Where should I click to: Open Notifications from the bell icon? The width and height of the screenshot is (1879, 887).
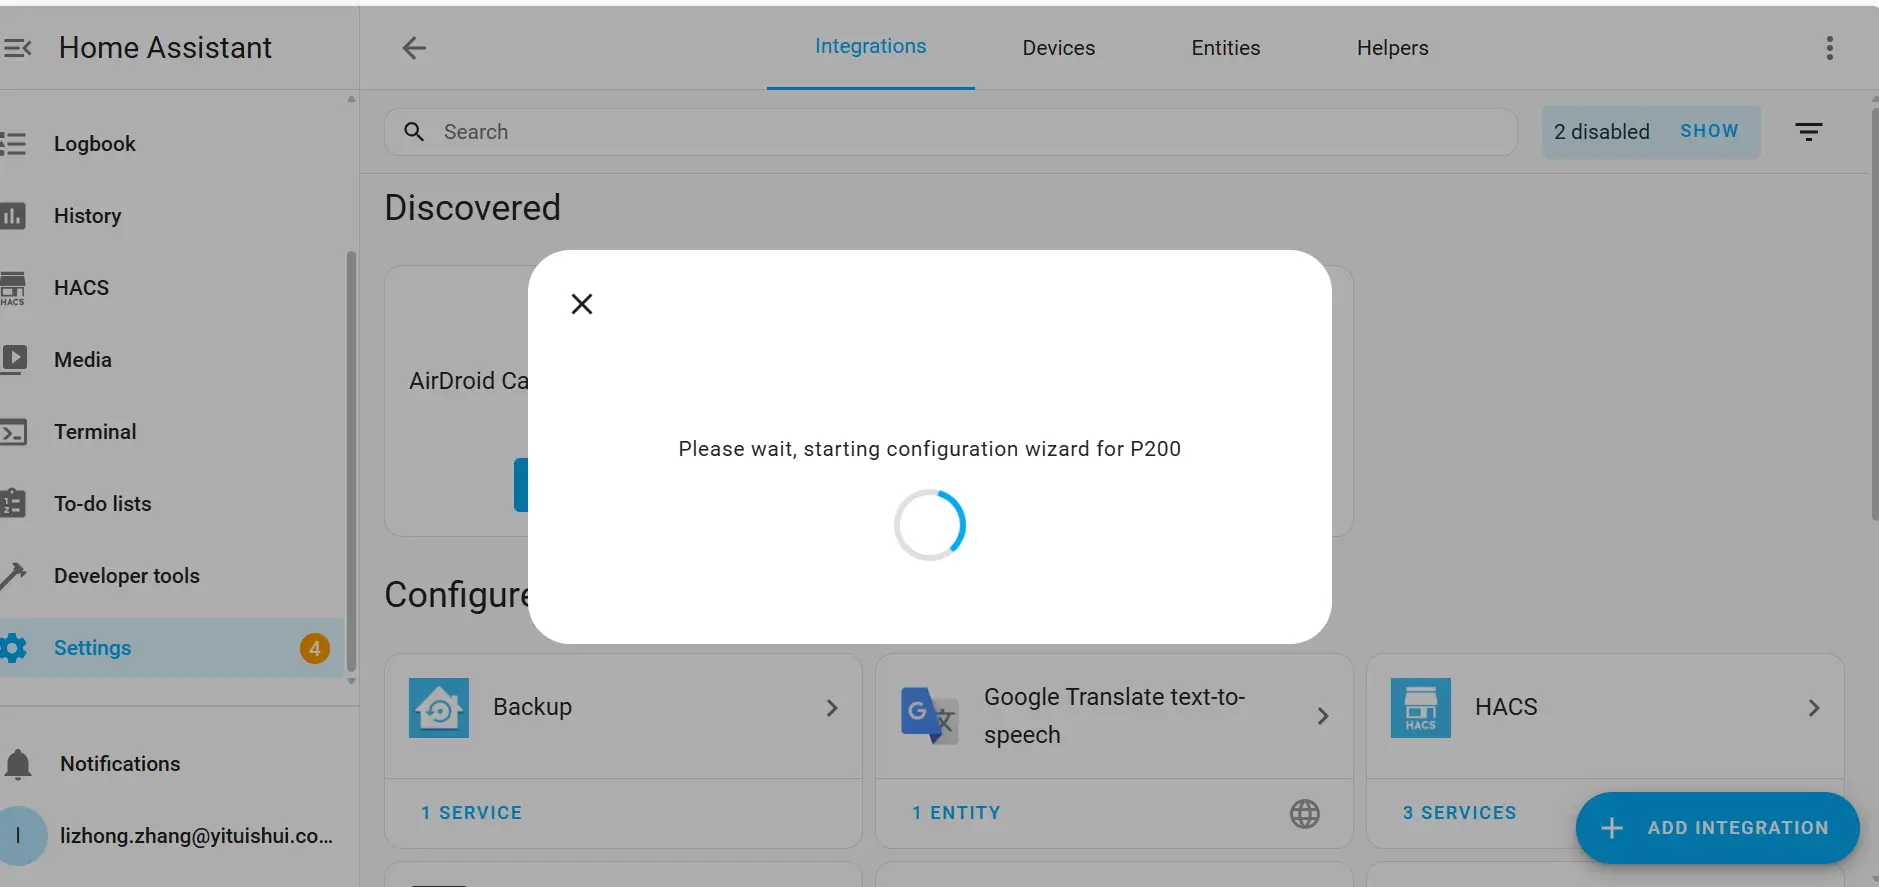click(18, 764)
